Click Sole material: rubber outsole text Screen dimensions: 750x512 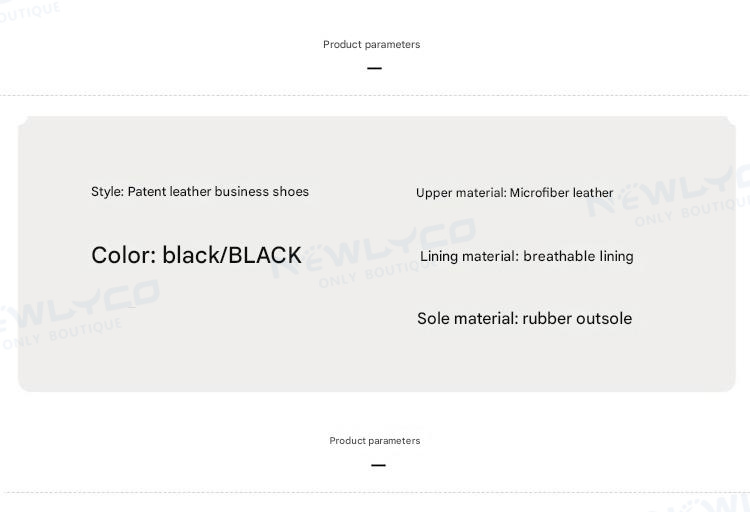pos(524,319)
